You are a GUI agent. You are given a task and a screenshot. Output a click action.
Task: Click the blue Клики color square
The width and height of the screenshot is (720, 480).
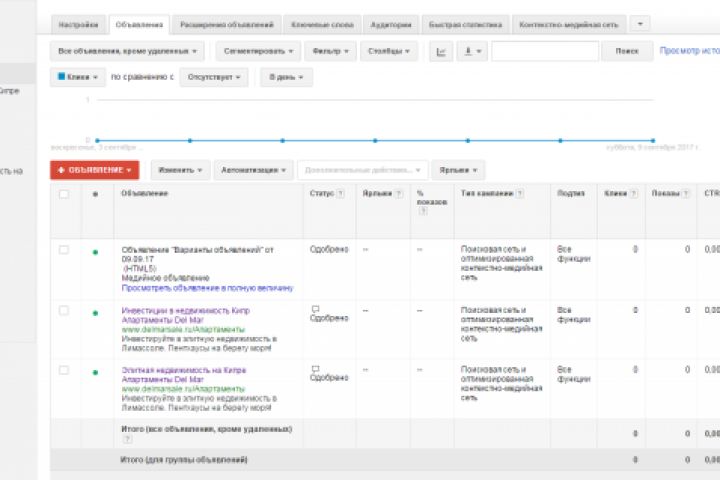(x=62, y=77)
